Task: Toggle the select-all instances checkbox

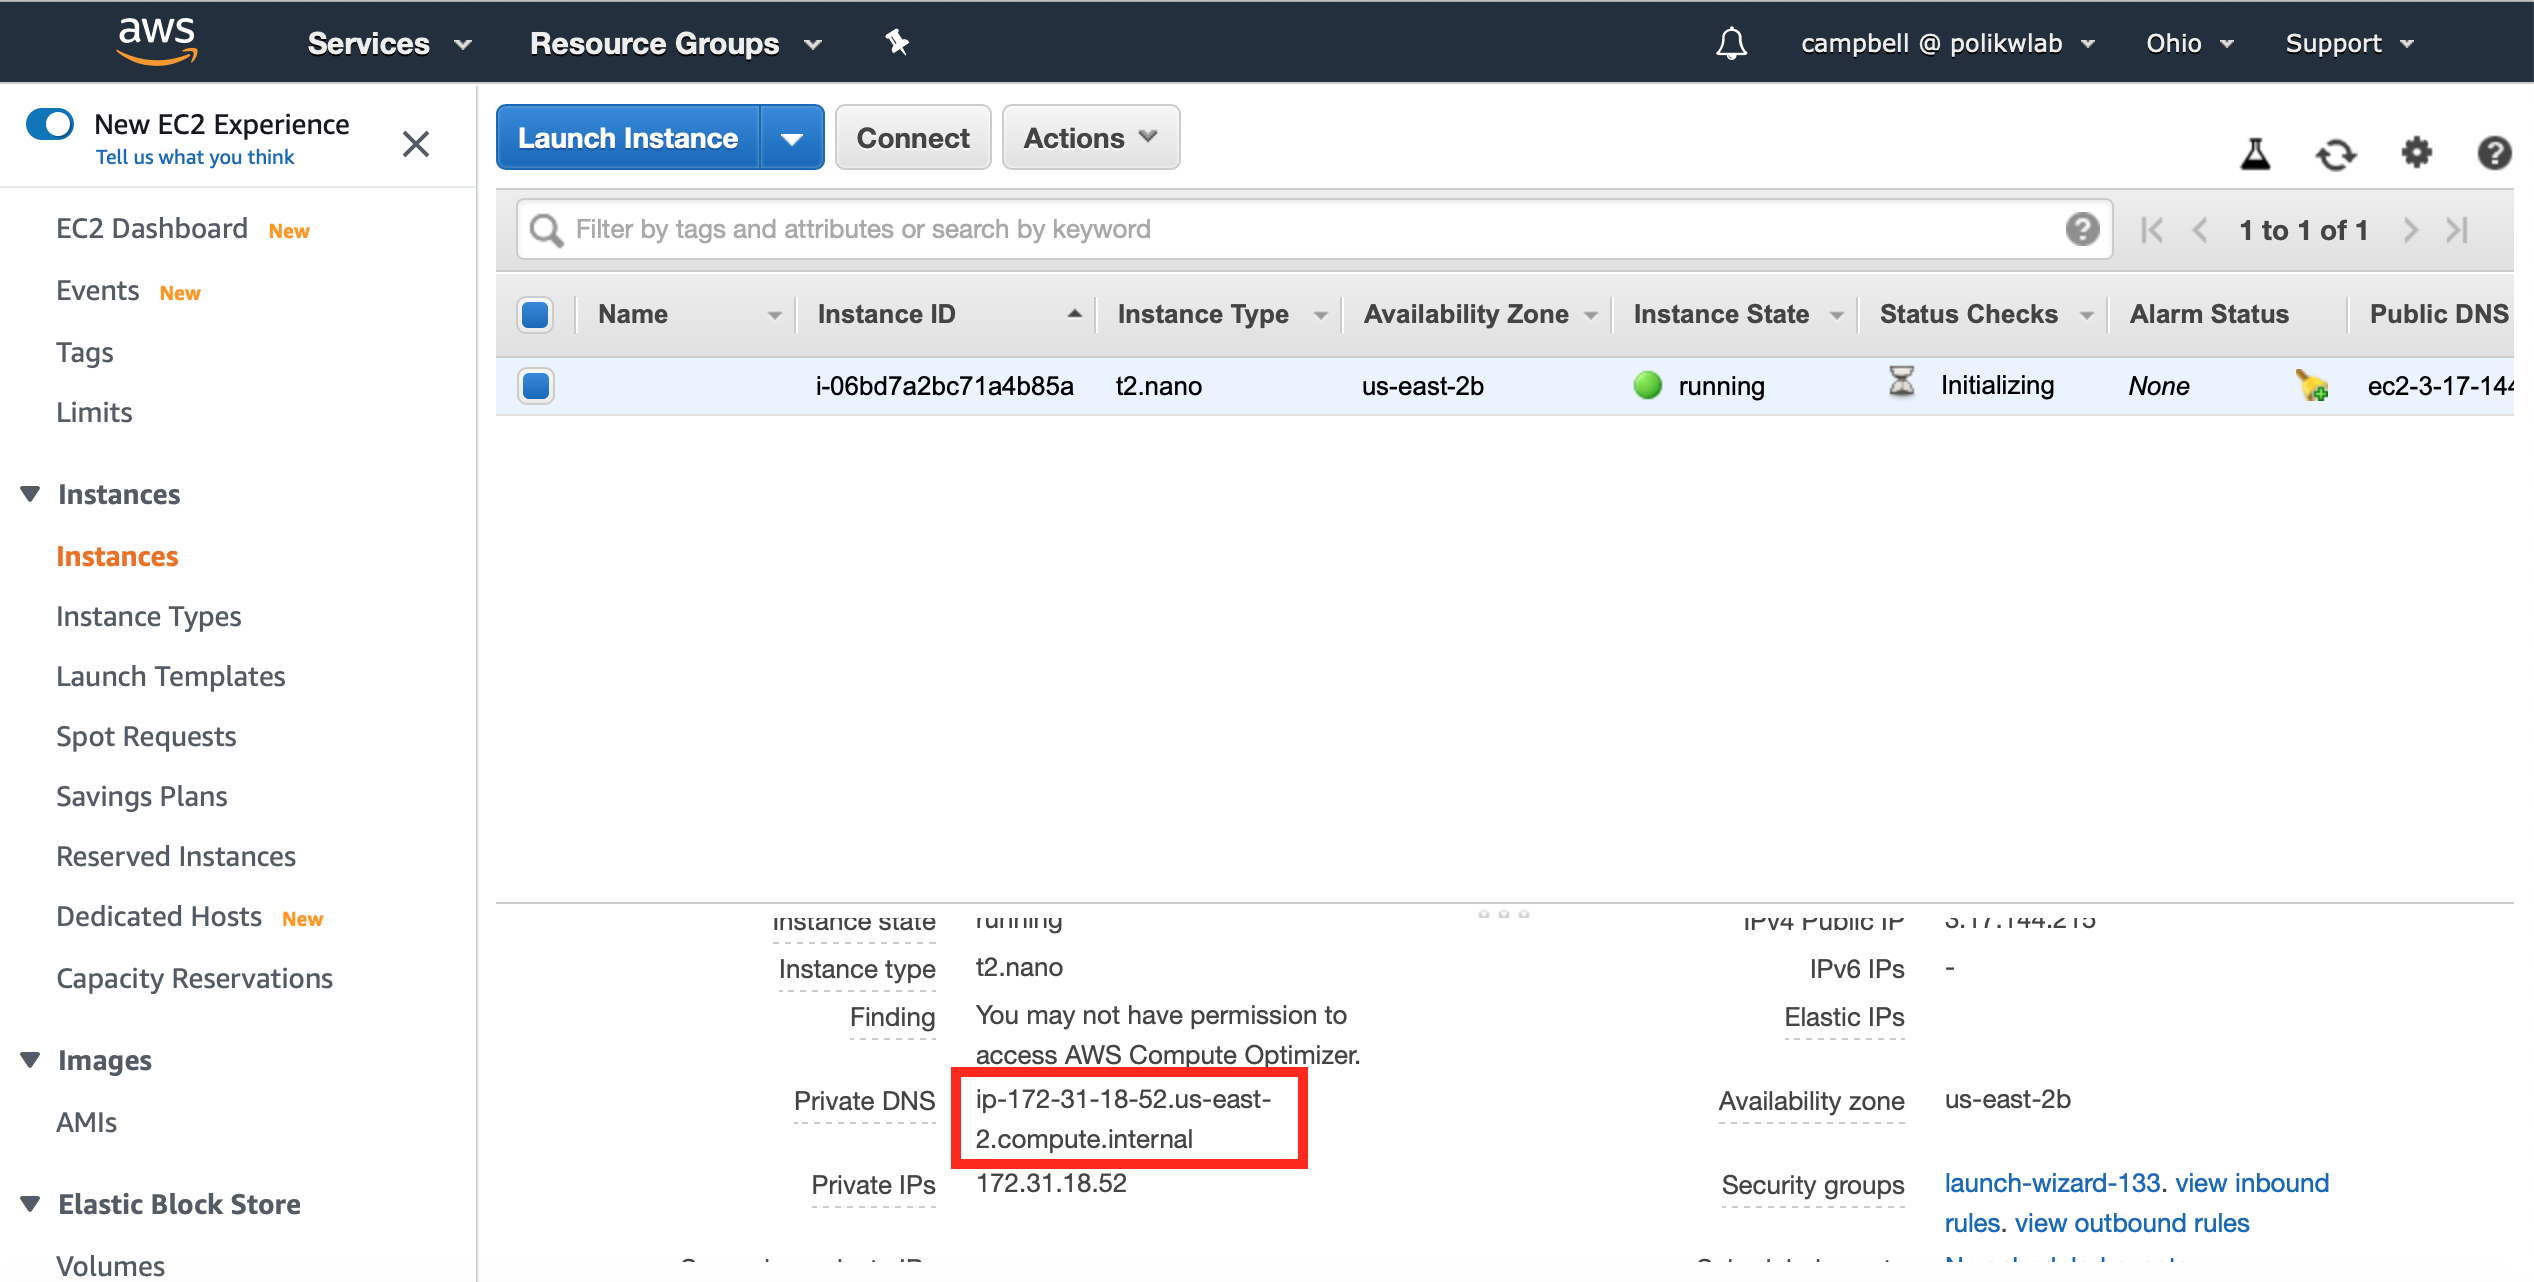Action: (535, 314)
